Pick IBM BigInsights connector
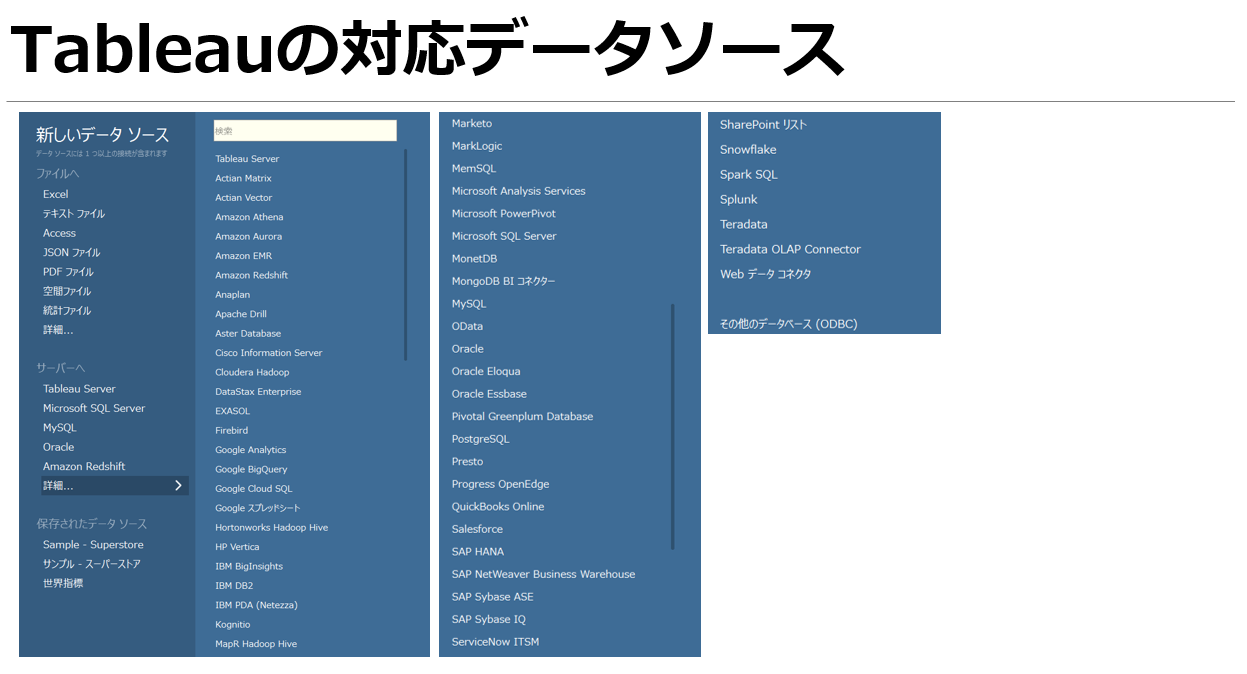Screen dimensions: 1247x674 (249, 566)
